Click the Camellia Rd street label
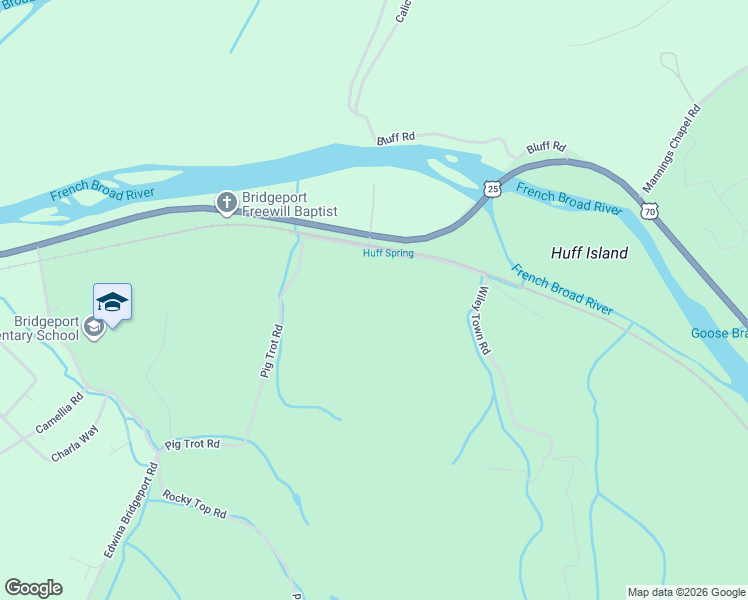The image size is (748, 600). (x=60, y=413)
